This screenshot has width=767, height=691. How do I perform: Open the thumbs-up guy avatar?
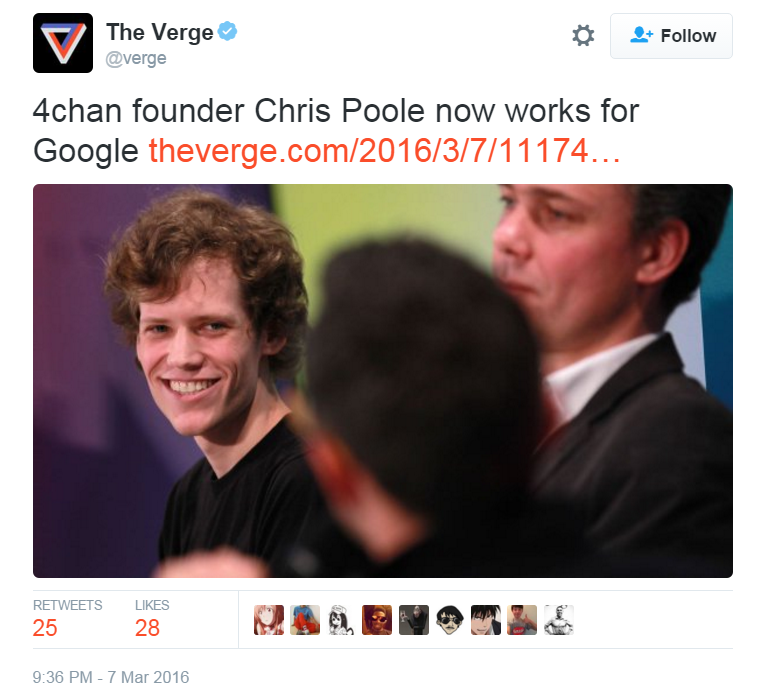pos(522,620)
